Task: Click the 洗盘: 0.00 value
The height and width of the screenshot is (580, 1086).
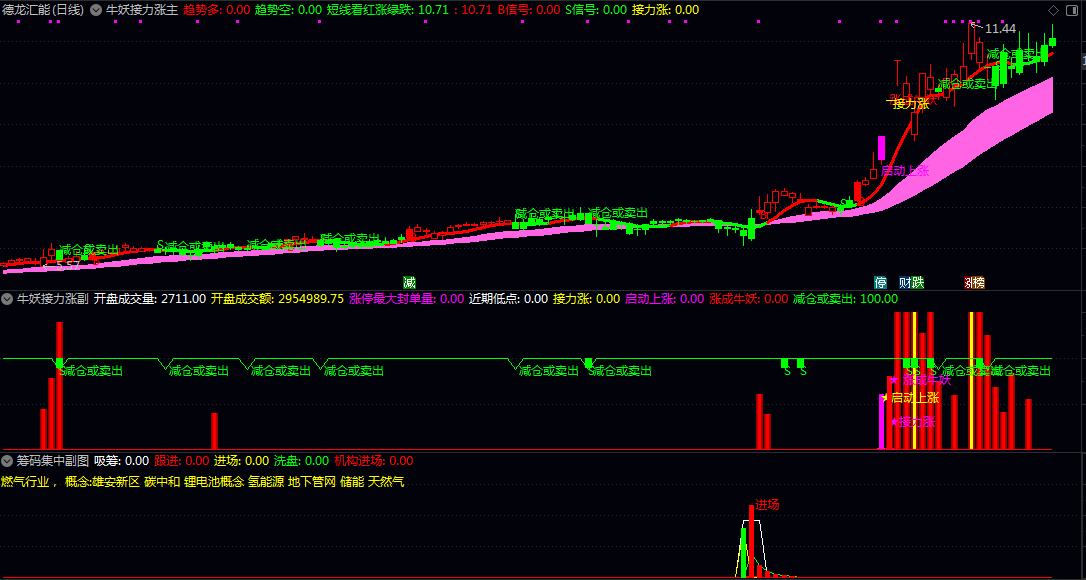Action: click(301, 461)
